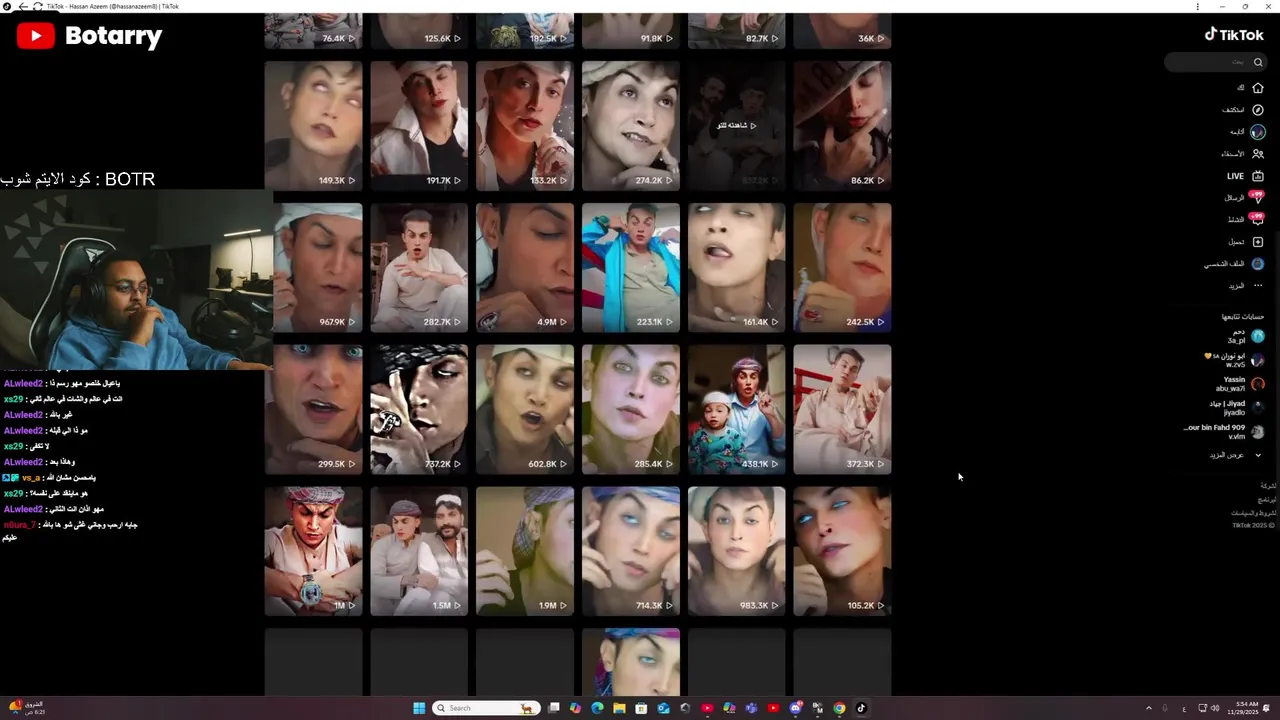This screenshot has height=720, width=1280.
Task: Open Microsoft Teams from the taskbar
Action: (x=751, y=708)
